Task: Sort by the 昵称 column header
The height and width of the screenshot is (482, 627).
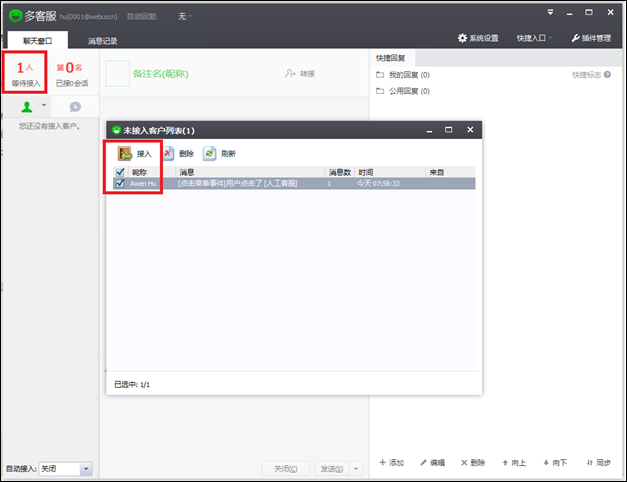Action: [152, 172]
